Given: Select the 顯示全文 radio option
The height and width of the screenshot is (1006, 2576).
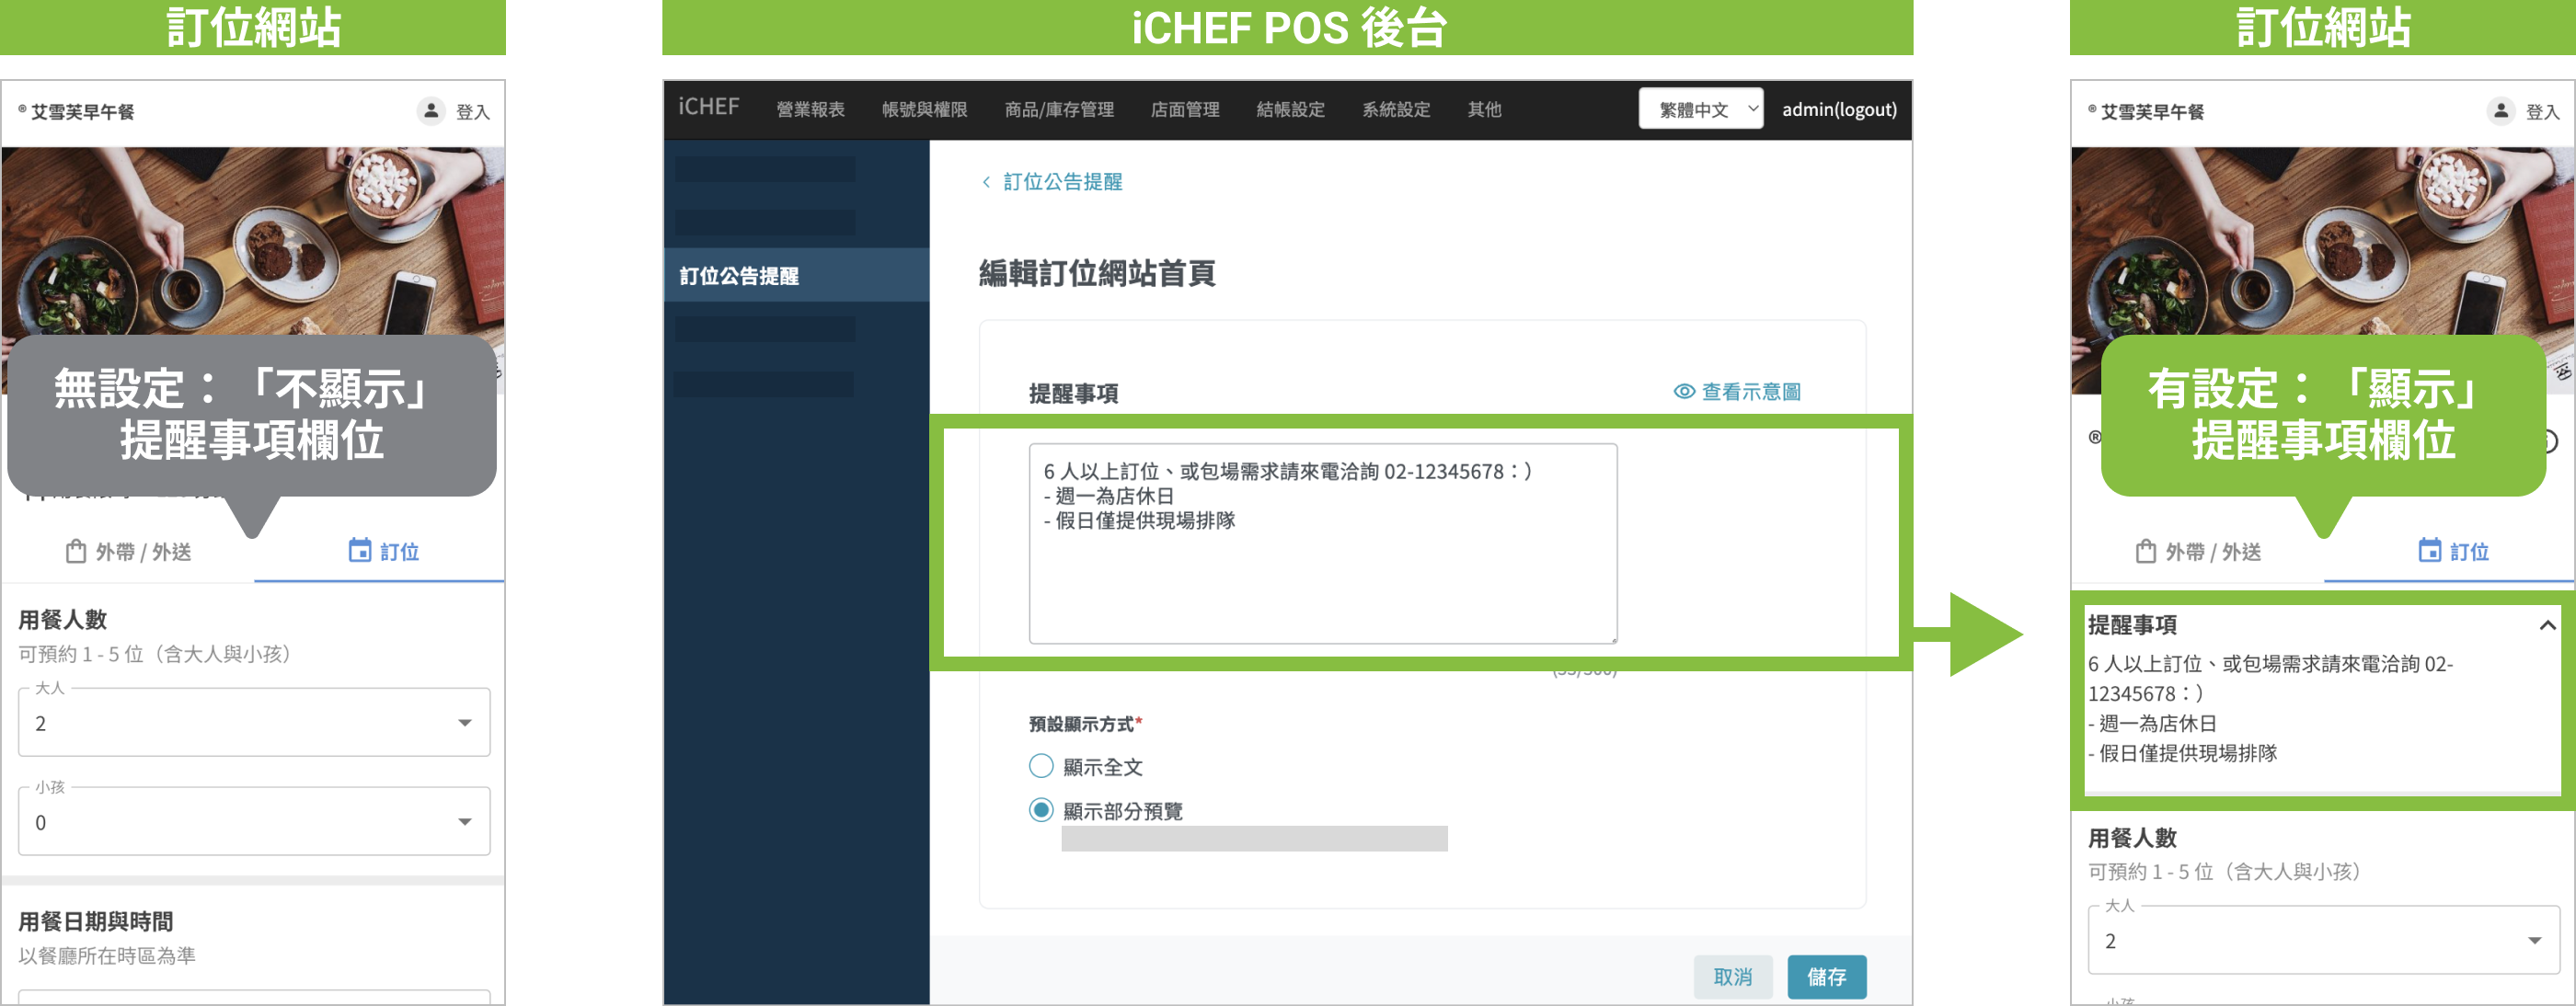Looking at the screenshot, I should point(1041,766).
